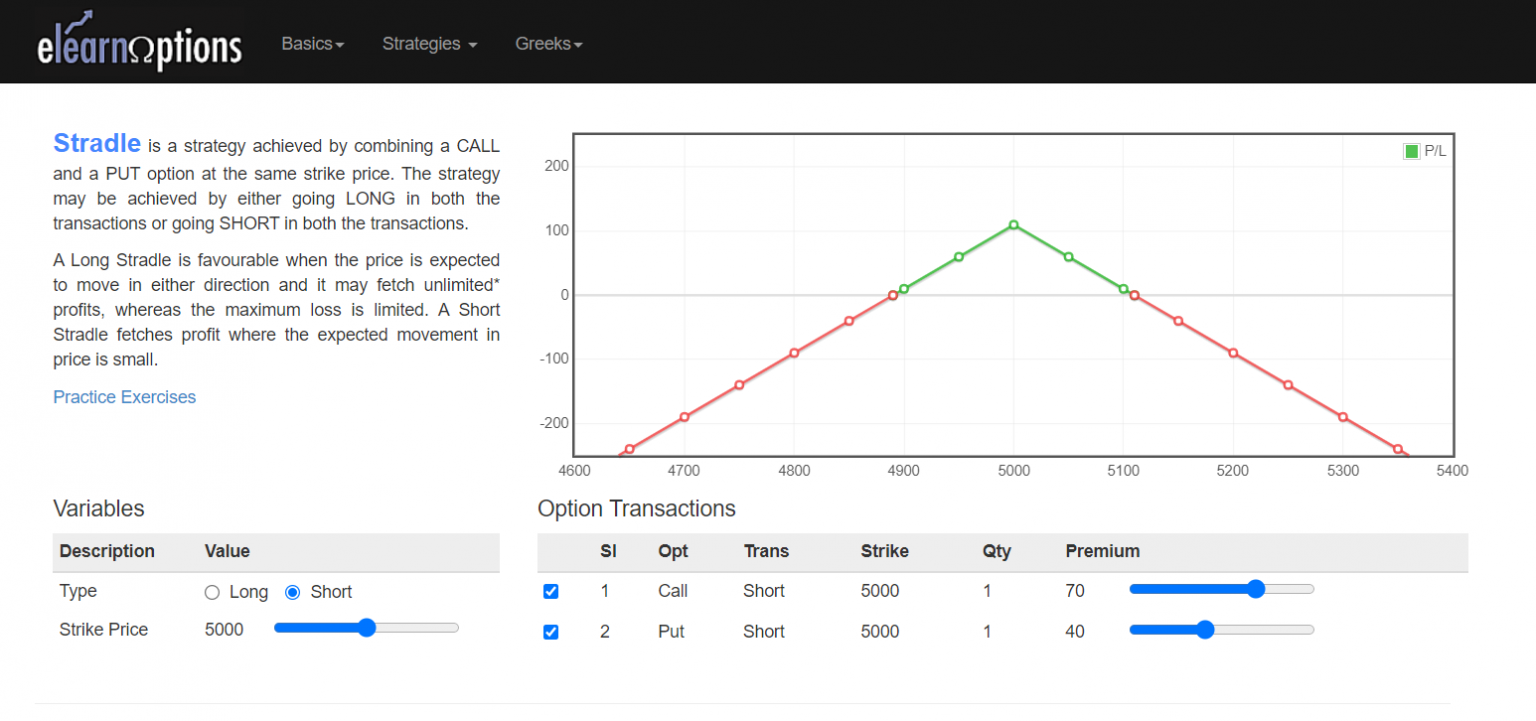The image size is (1536, 721).
Task: Click the green P/L legend swatch
Action: [x=1411, y=151]
